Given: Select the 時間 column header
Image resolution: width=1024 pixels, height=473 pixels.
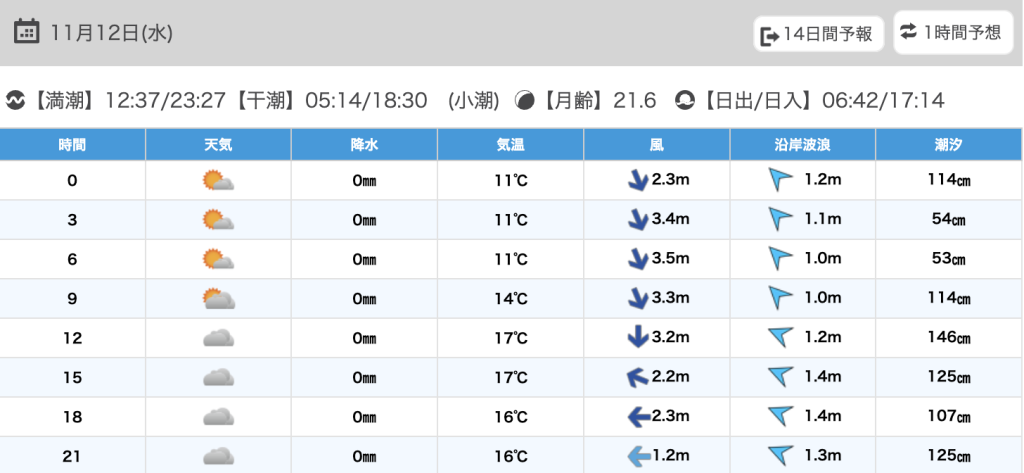Looking at the screenshot, I should coord(72,145).
